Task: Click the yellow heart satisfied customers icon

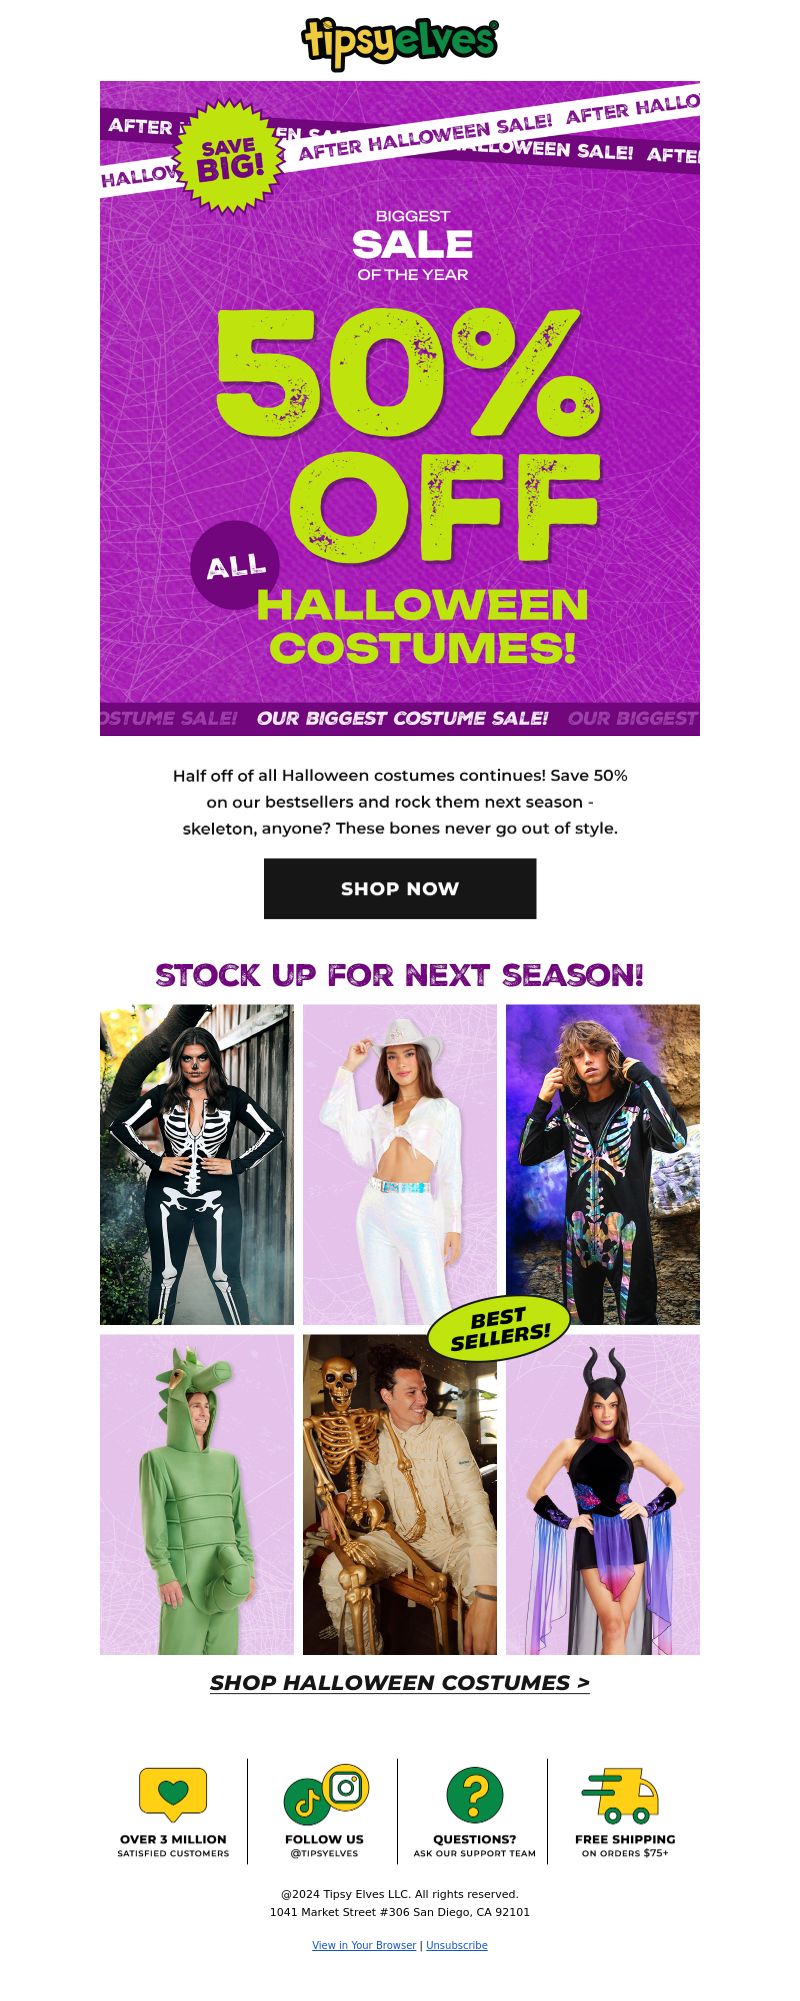Action: (x=173, y=1794)
